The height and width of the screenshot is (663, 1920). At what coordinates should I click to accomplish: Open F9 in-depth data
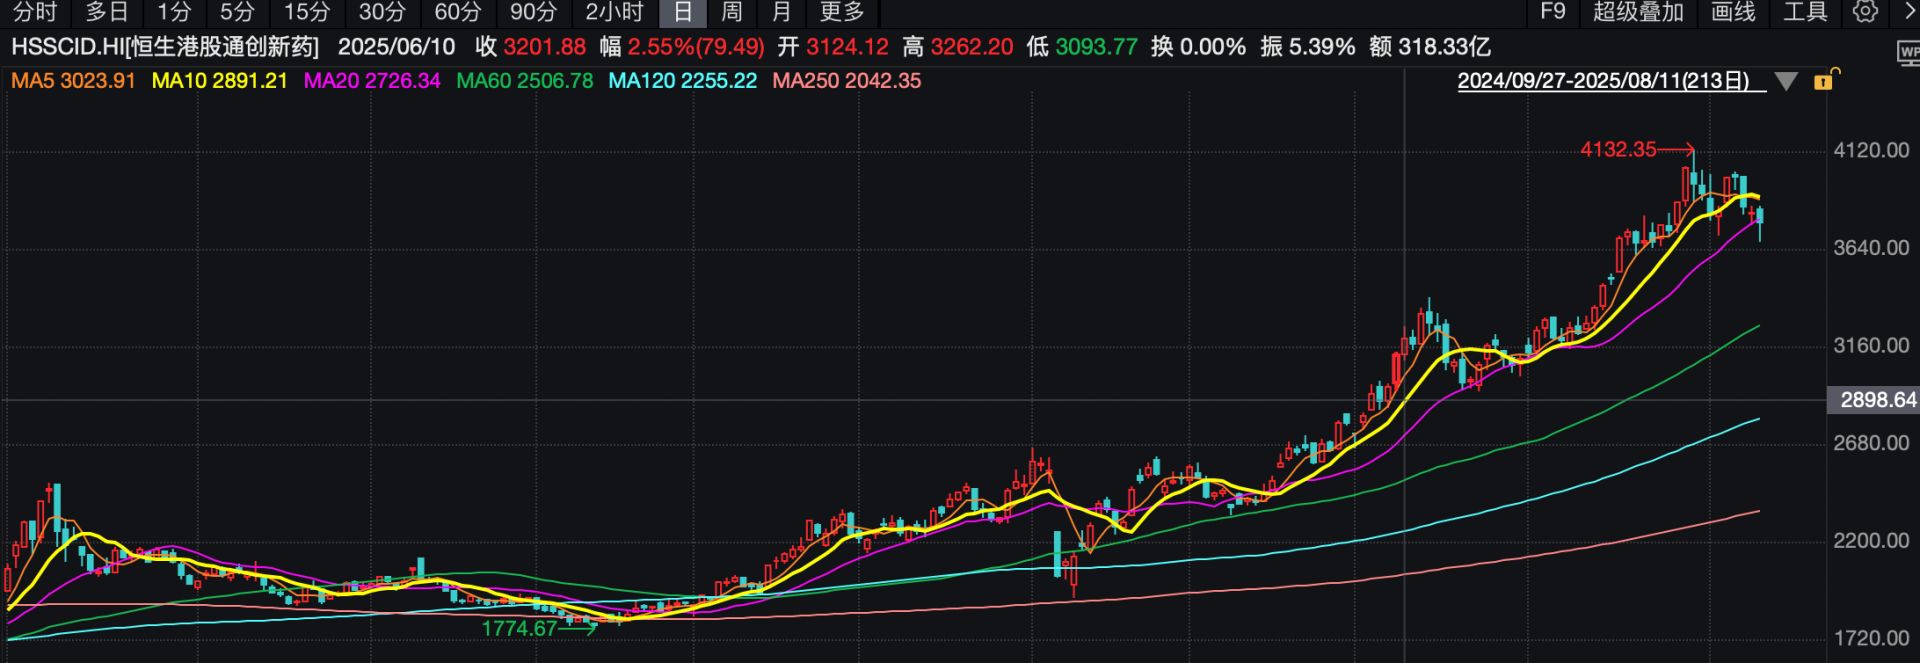pos(1552,12)
